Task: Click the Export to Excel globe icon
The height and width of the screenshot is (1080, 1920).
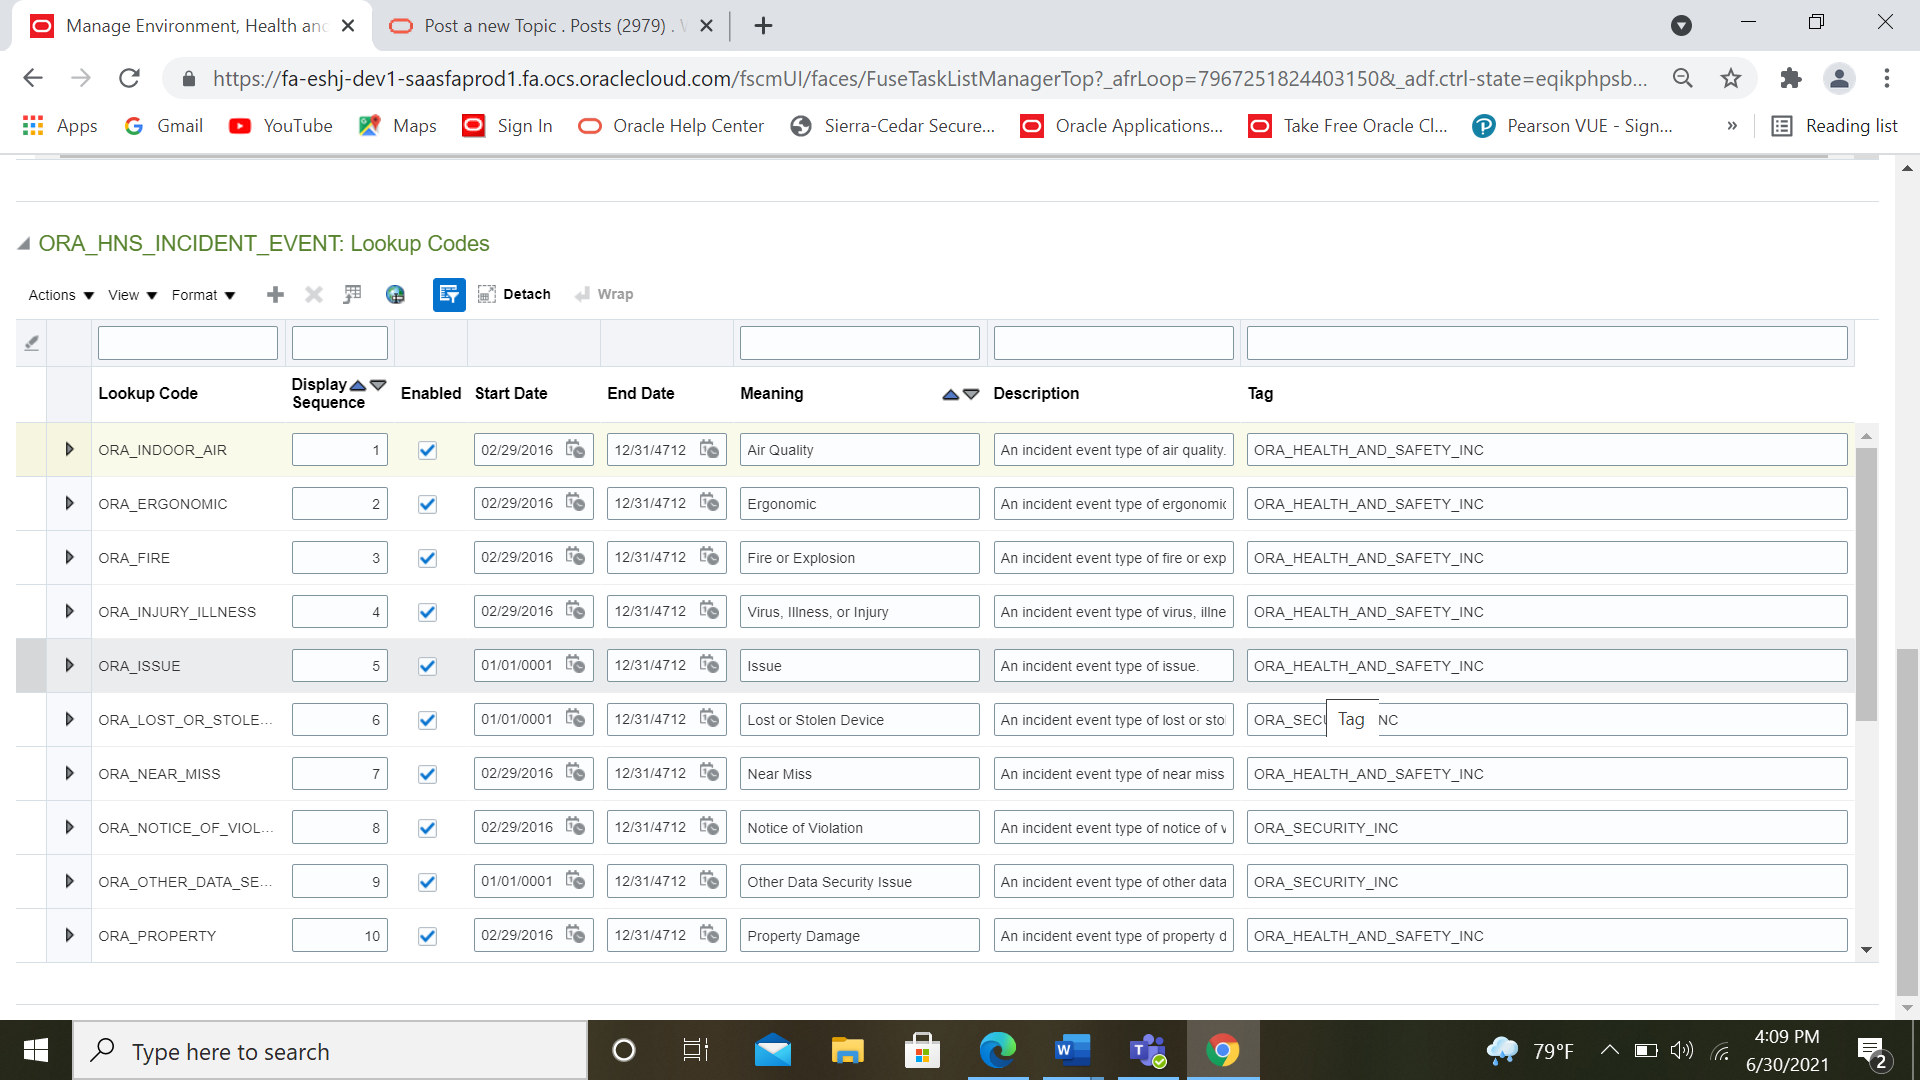Action: pos(395,294)
